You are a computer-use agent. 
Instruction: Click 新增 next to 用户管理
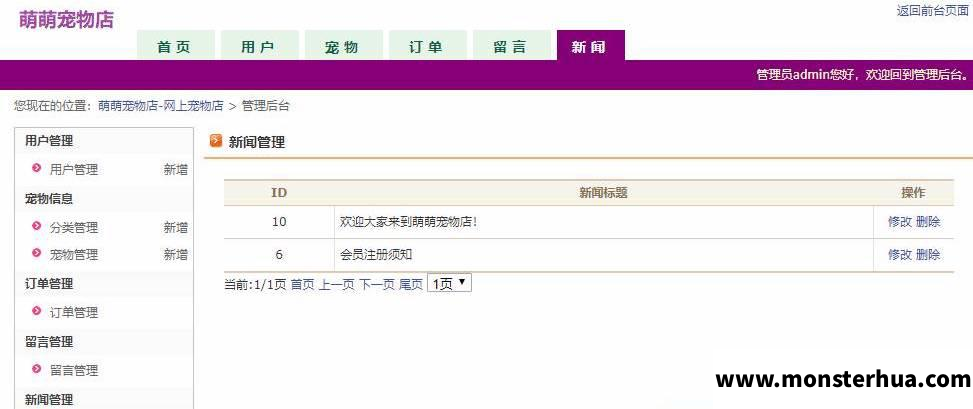click(176, 169)
